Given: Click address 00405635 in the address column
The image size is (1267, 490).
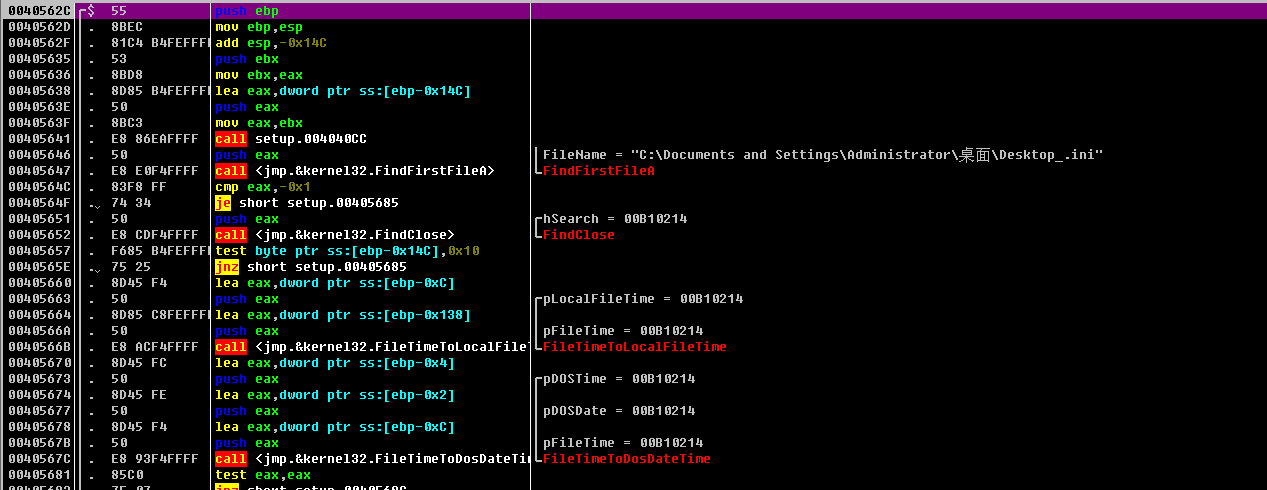Looking at the screenshot, I should pyautogui.click(x=40, y=59).
